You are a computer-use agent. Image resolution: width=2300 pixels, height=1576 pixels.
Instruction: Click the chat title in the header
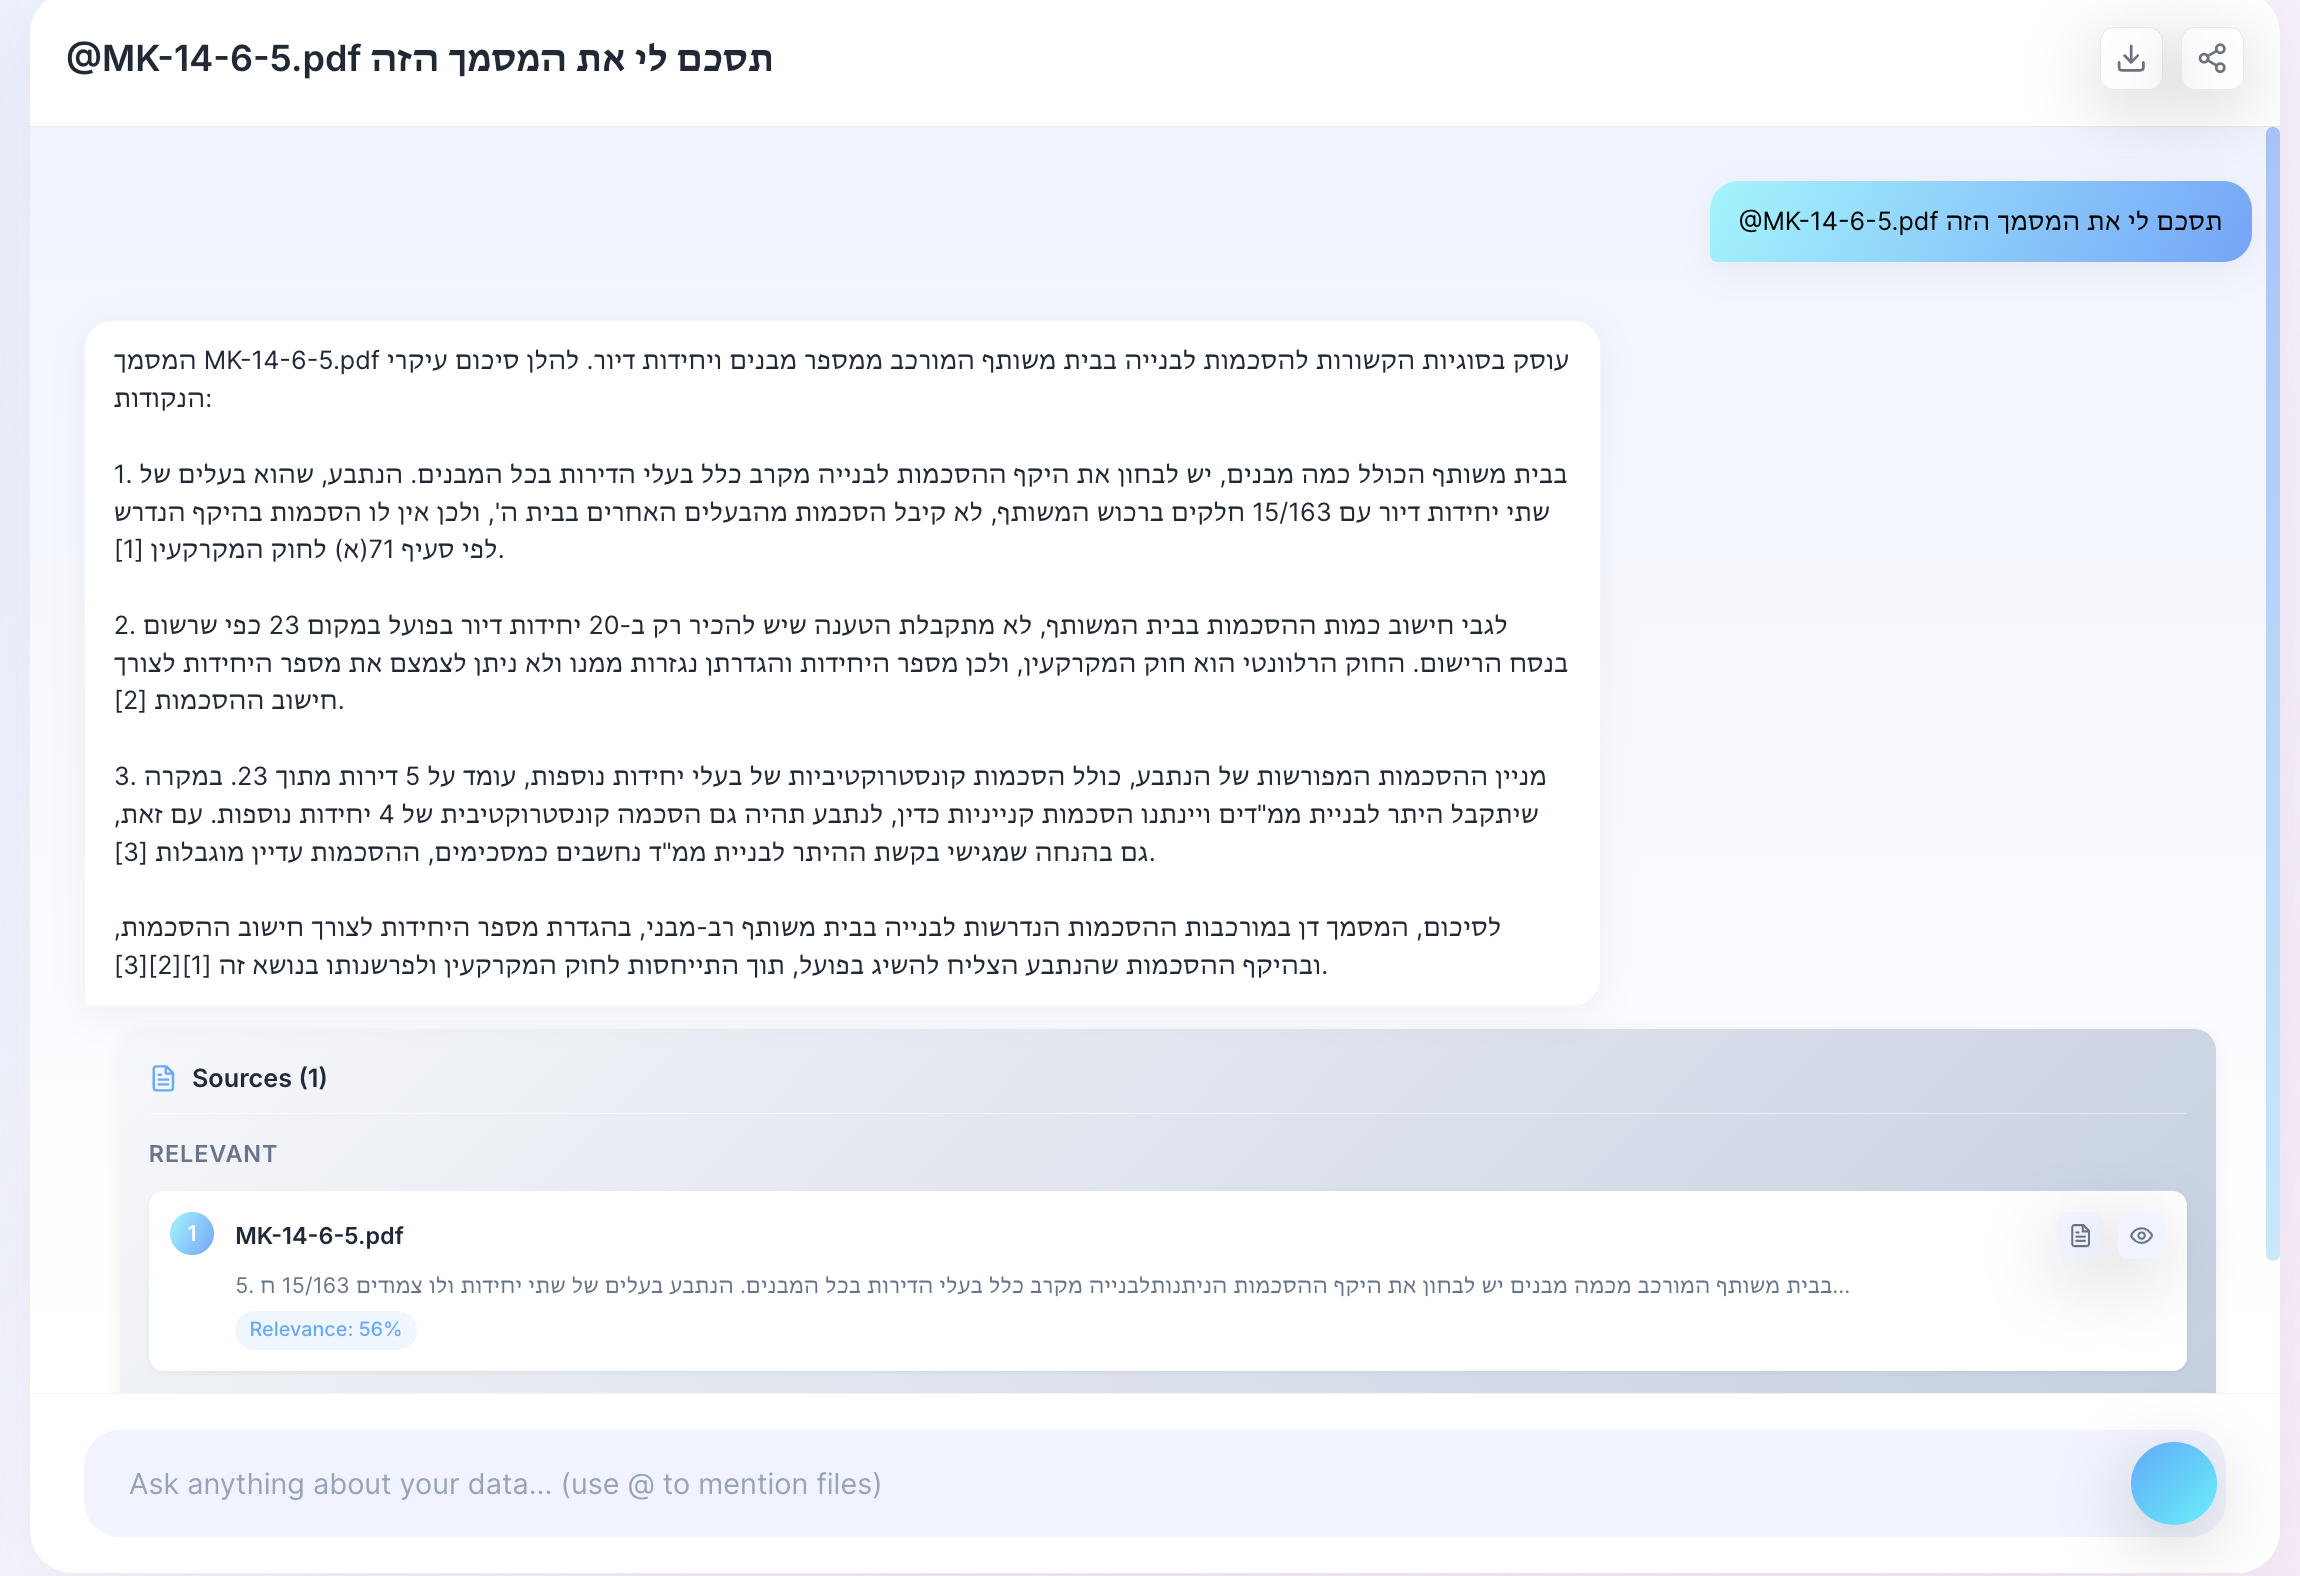coord(419,59)
